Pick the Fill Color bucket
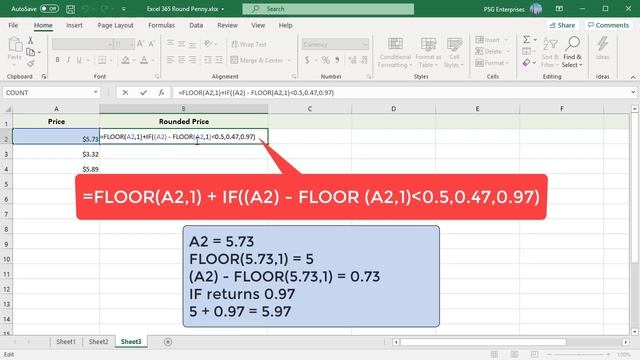The height and width of the screenshot is (360, 640). coord(126,60)
